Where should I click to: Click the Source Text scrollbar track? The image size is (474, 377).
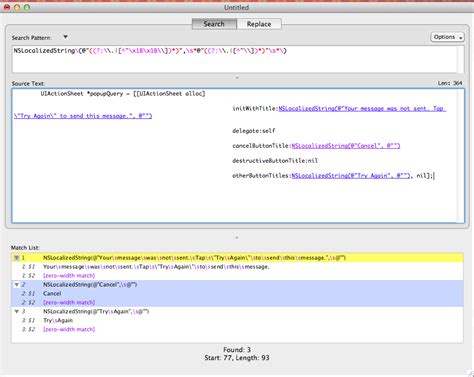(x=460, y=156)
